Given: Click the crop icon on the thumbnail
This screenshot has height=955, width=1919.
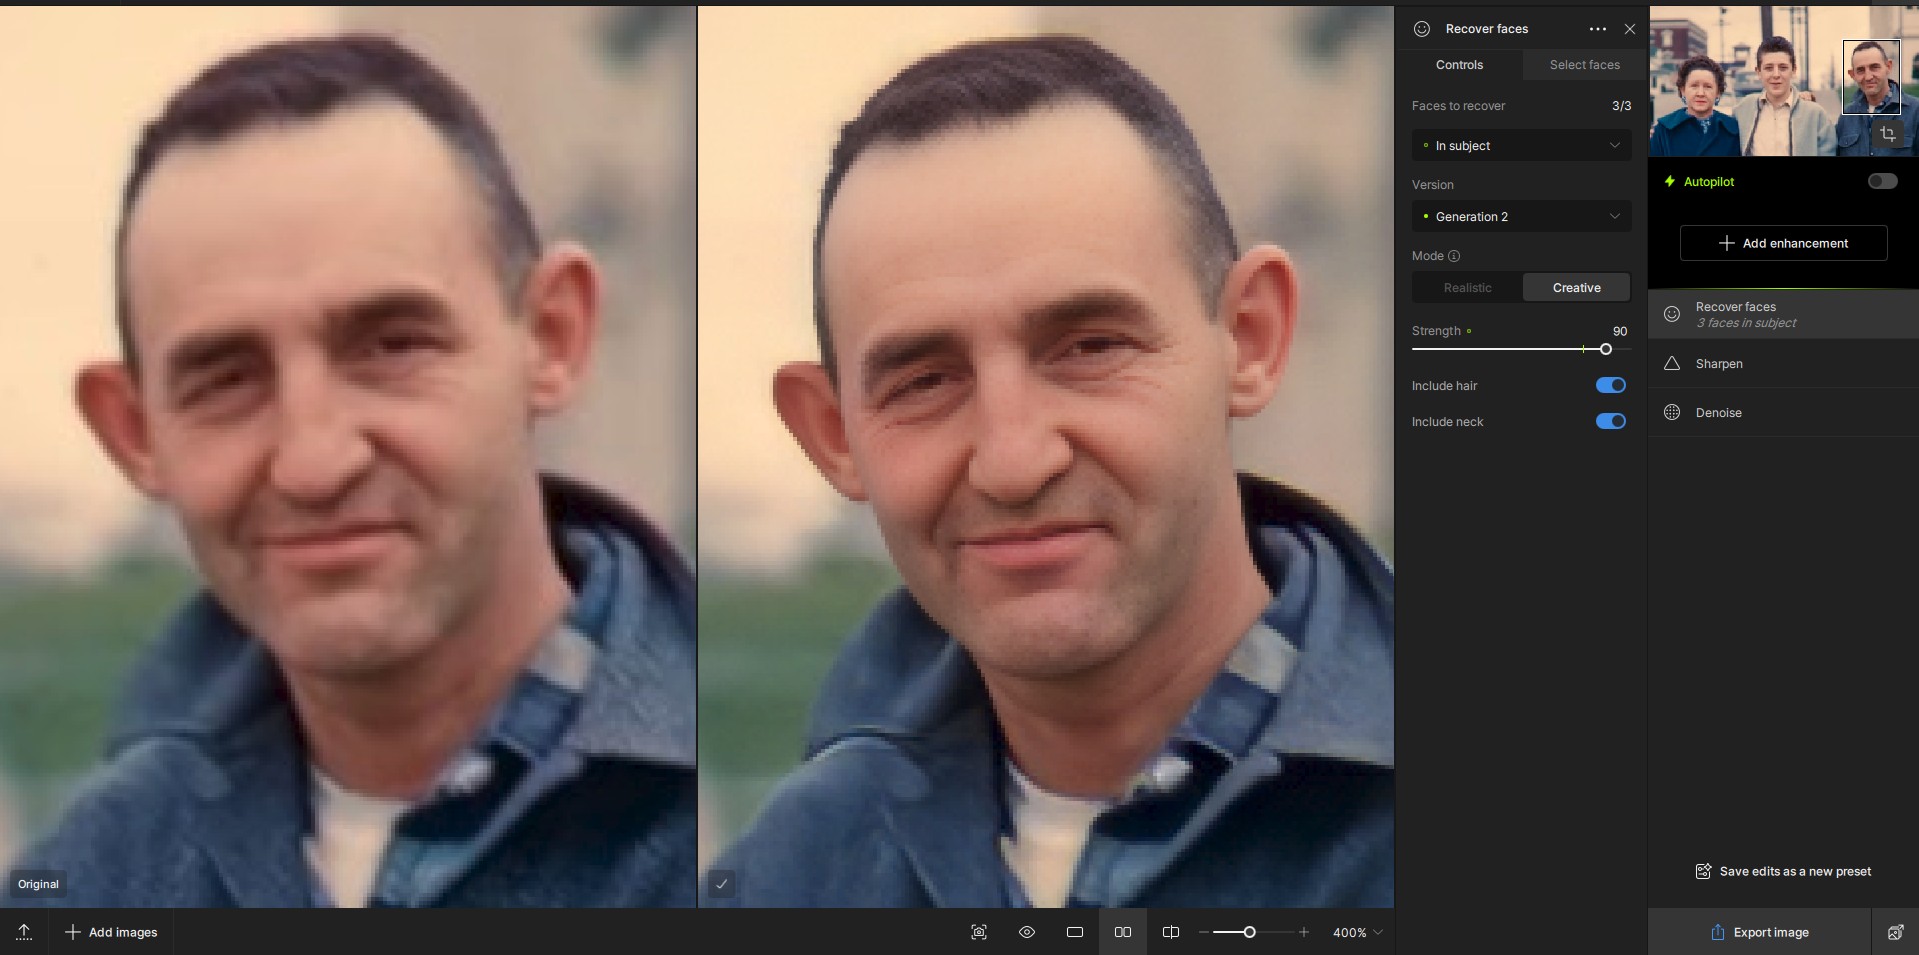Looking at the screenshot, I should coord(1887,134).
